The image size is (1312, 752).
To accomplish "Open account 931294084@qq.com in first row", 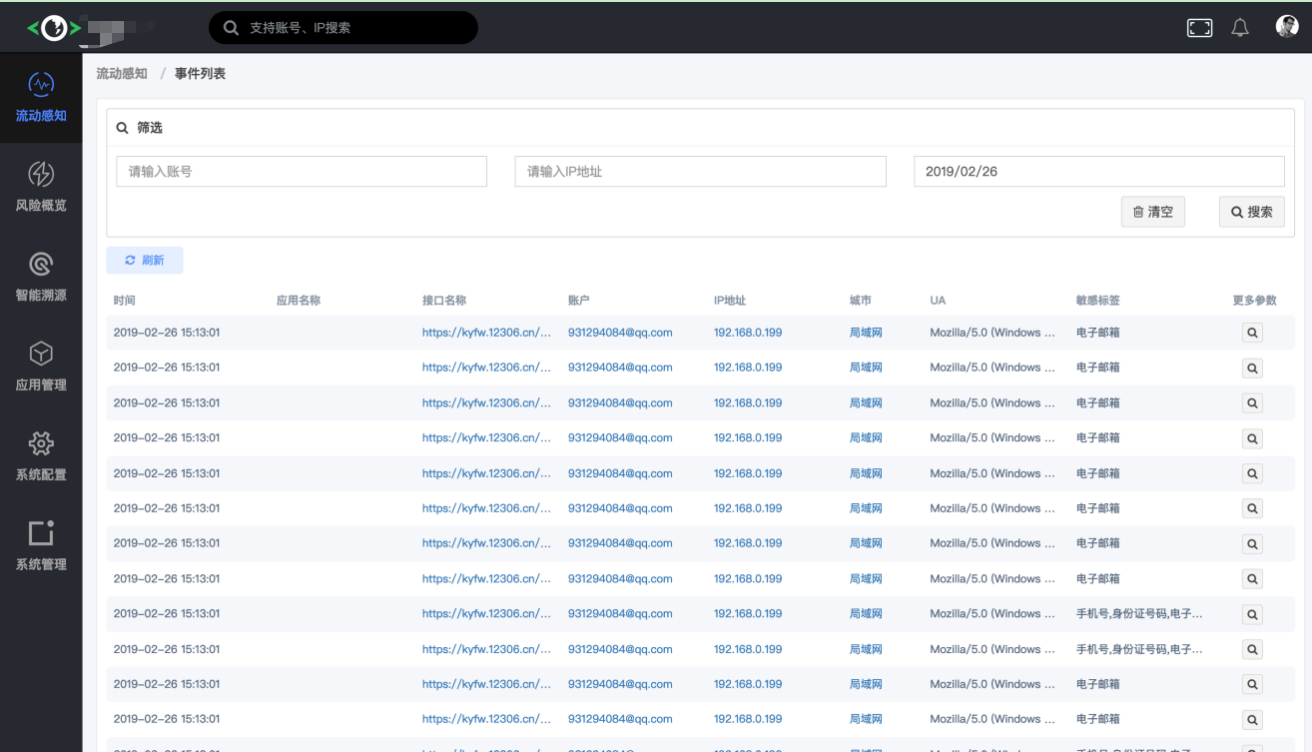I will 620,333.
